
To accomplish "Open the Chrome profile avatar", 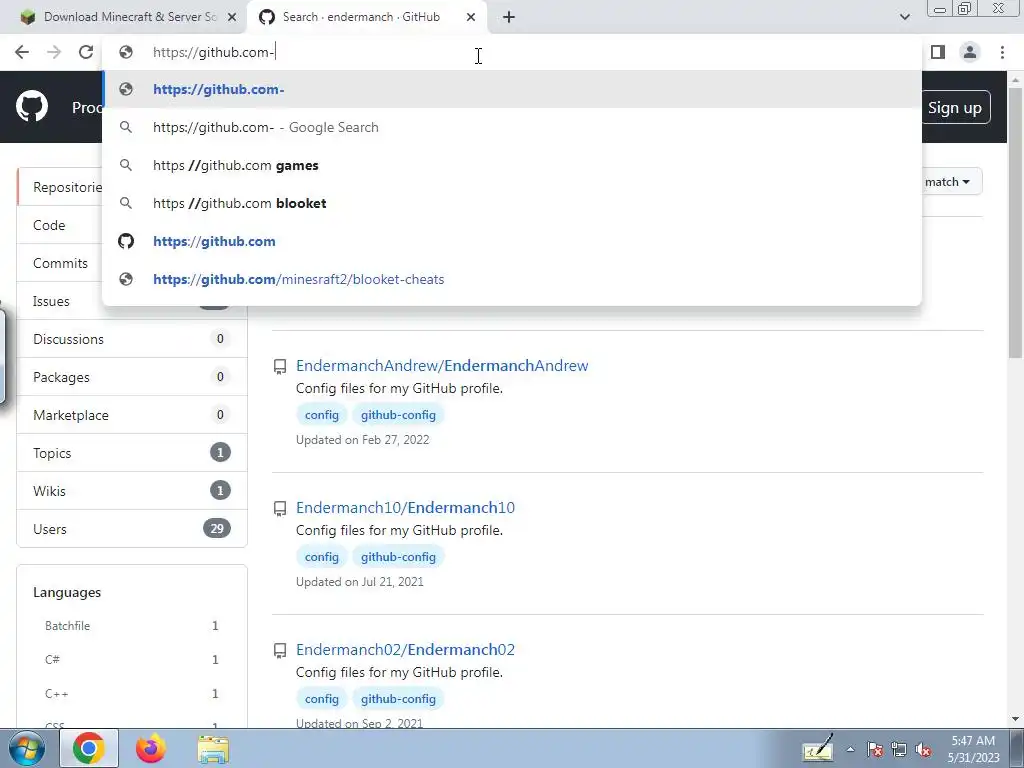I will (970, 52).
